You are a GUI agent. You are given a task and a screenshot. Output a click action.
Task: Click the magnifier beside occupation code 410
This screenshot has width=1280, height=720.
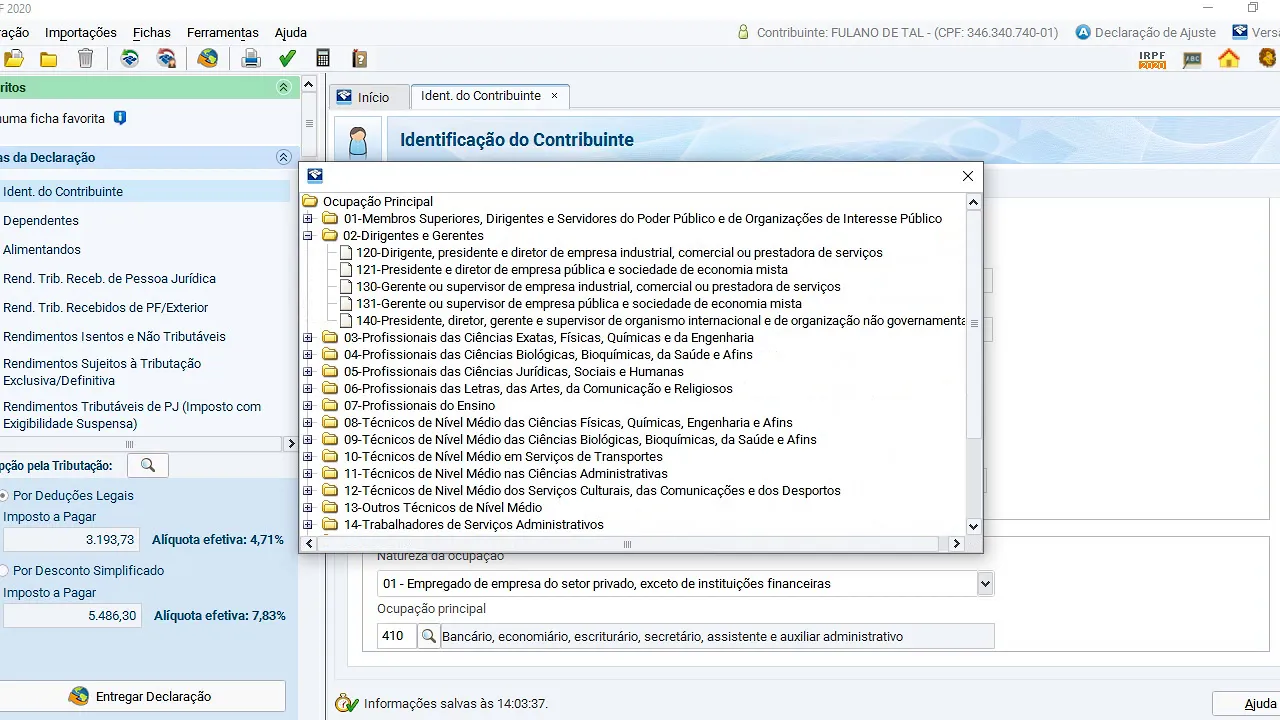coord(428,636)
